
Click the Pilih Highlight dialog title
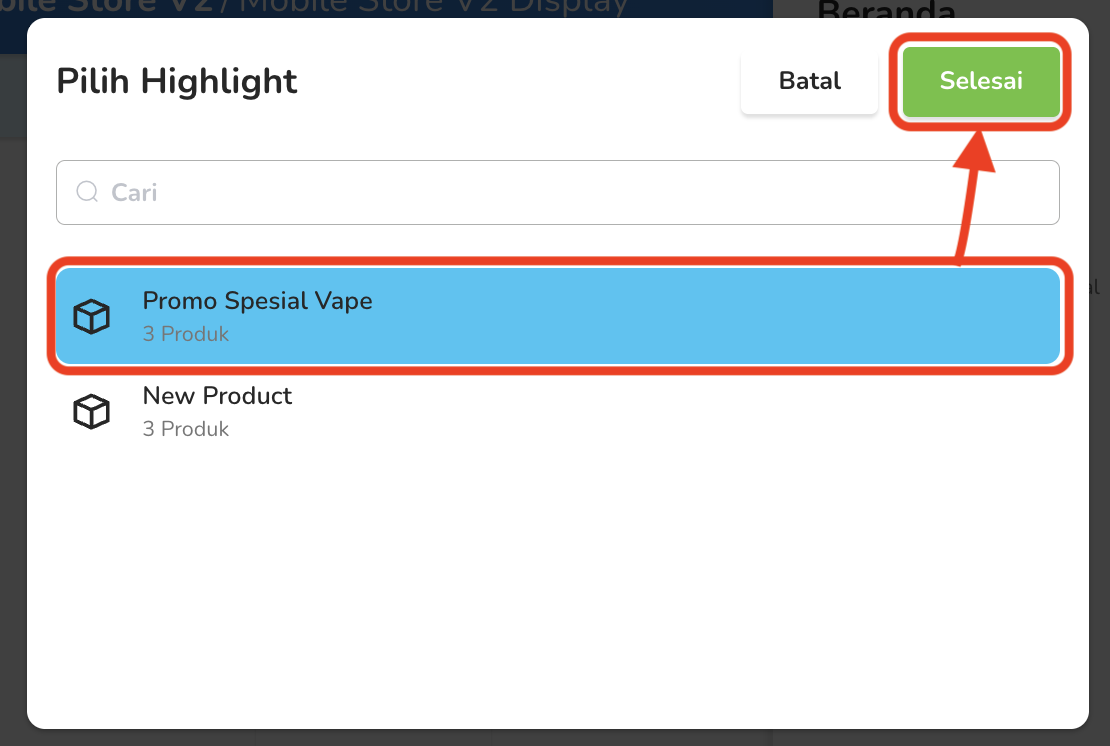click(176, 81)
